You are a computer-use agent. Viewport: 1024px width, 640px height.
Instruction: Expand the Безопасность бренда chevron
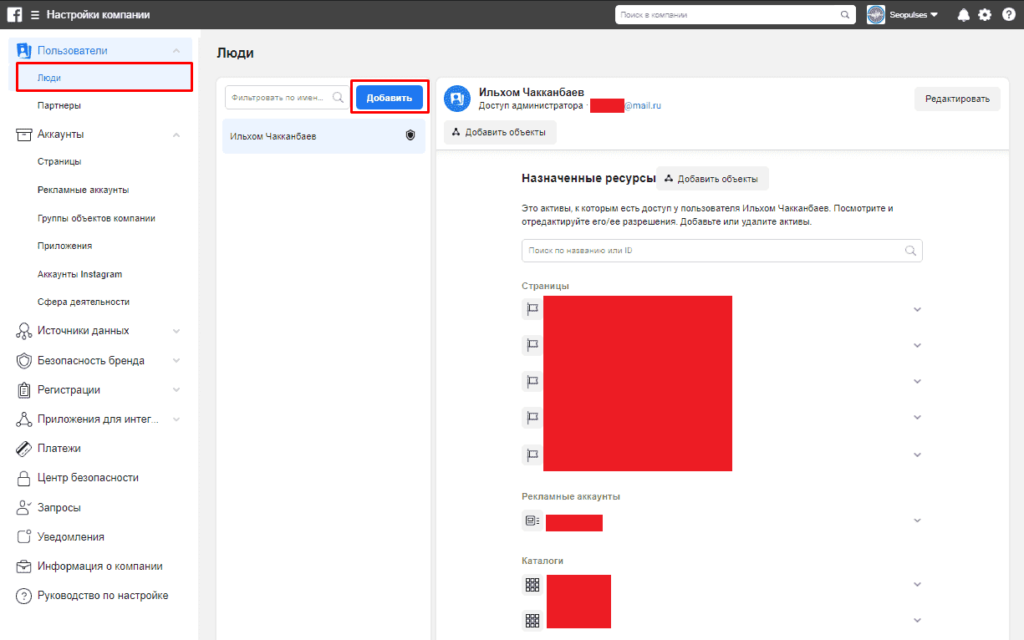(176, 360)
